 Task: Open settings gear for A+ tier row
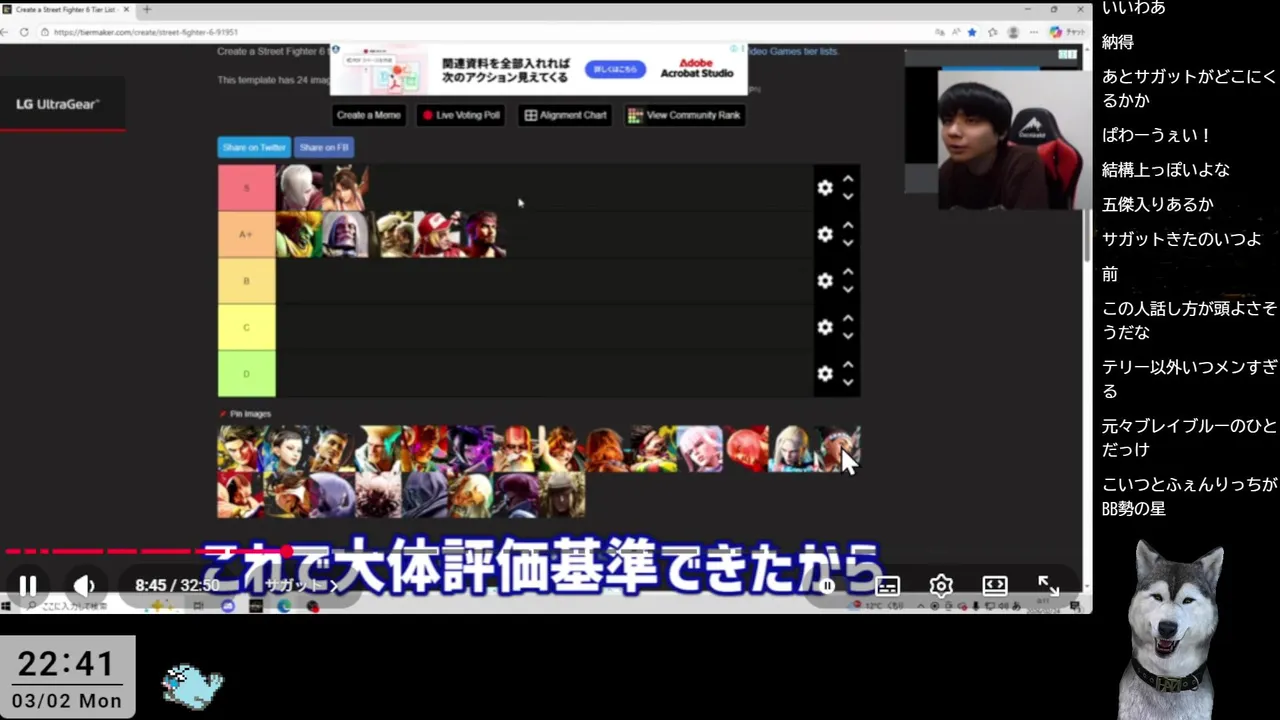tap(825, 234)
